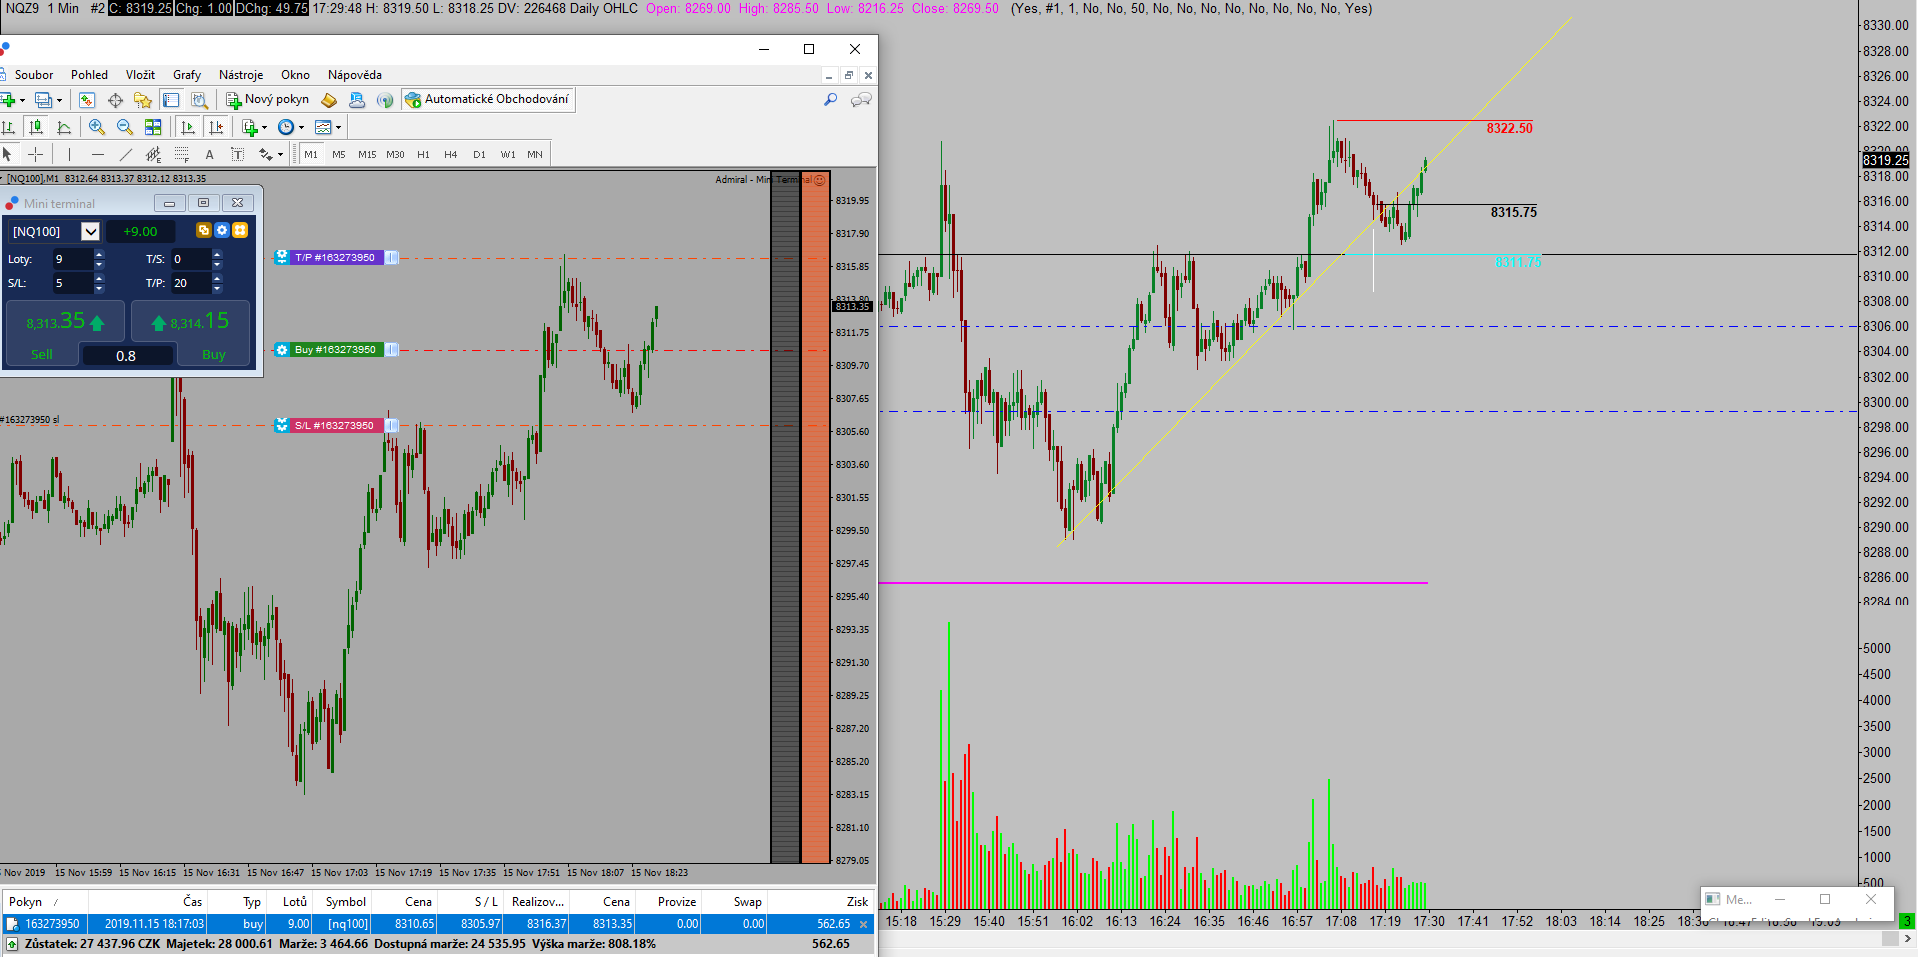Click the T/P #163273950 marker handle
Image resolution: width=1918 pixels, height=957 pixels.
click(392, 257)
